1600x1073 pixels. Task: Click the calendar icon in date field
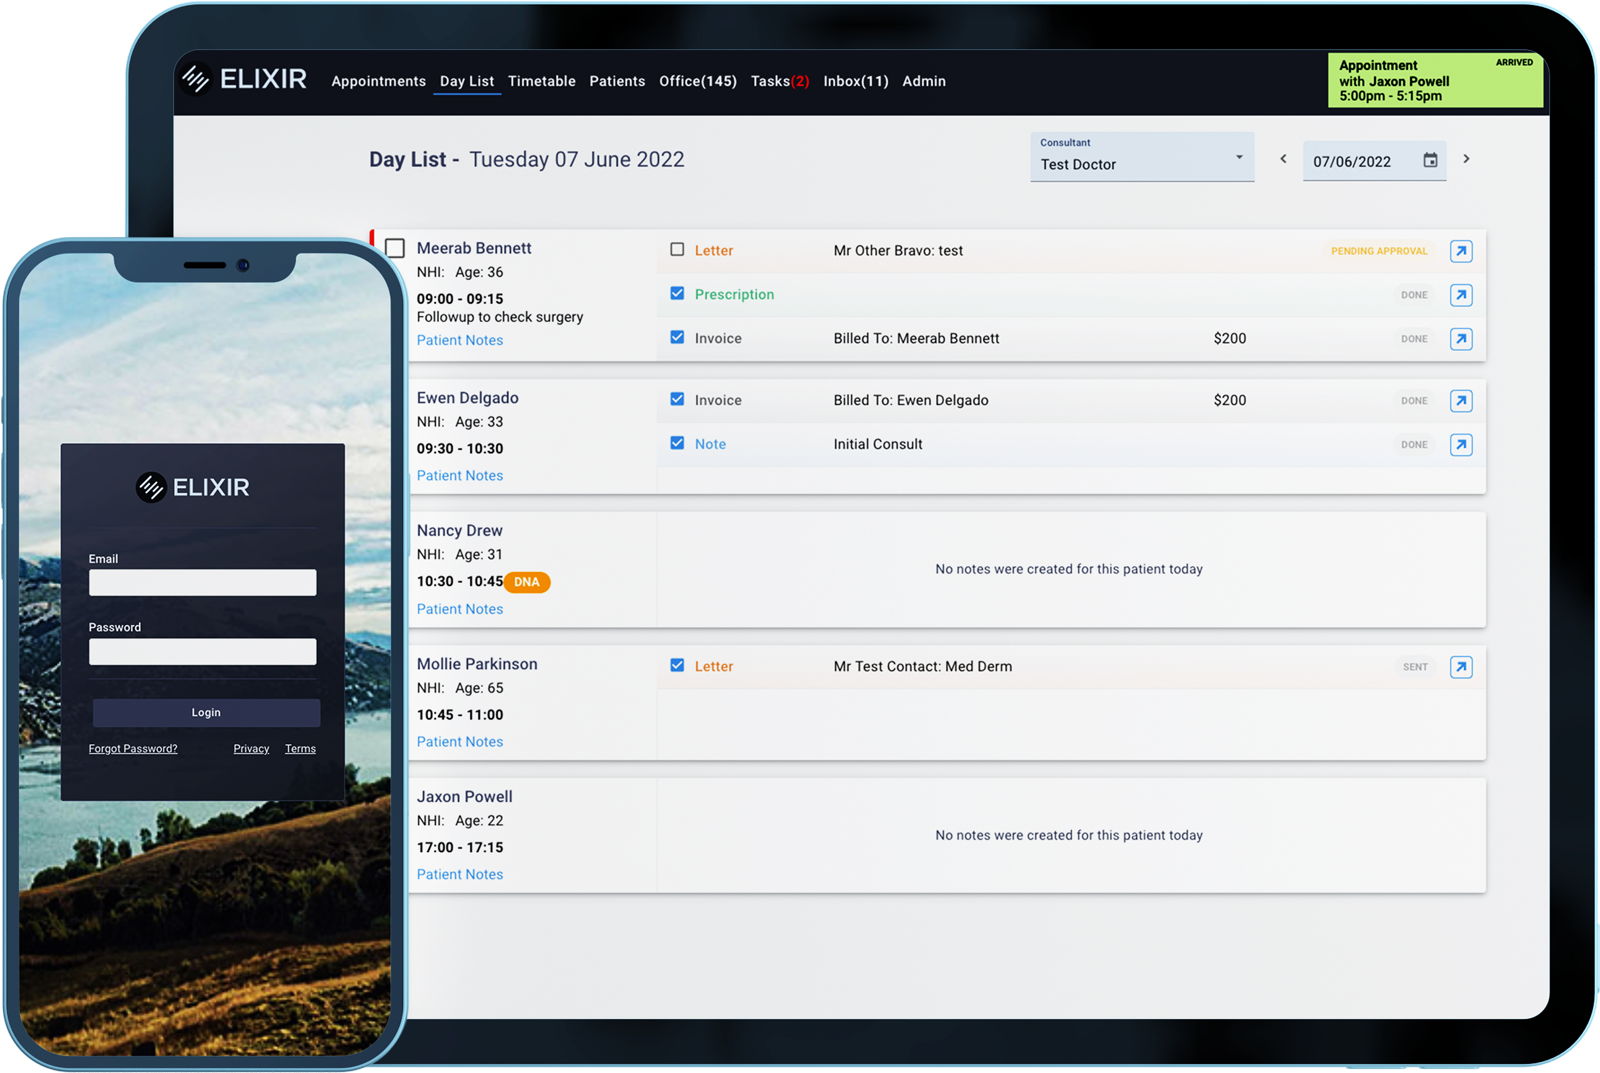[x=1430, y=161]
